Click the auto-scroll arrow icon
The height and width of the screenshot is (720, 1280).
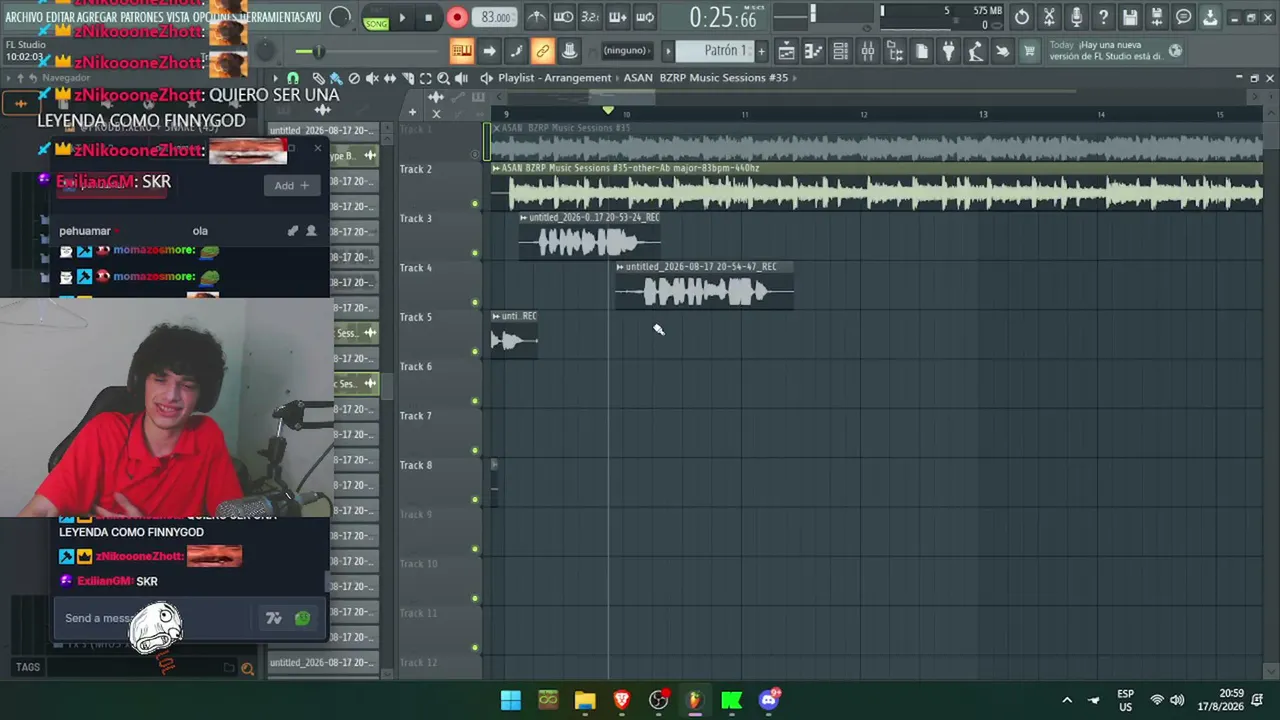(489, 51)
